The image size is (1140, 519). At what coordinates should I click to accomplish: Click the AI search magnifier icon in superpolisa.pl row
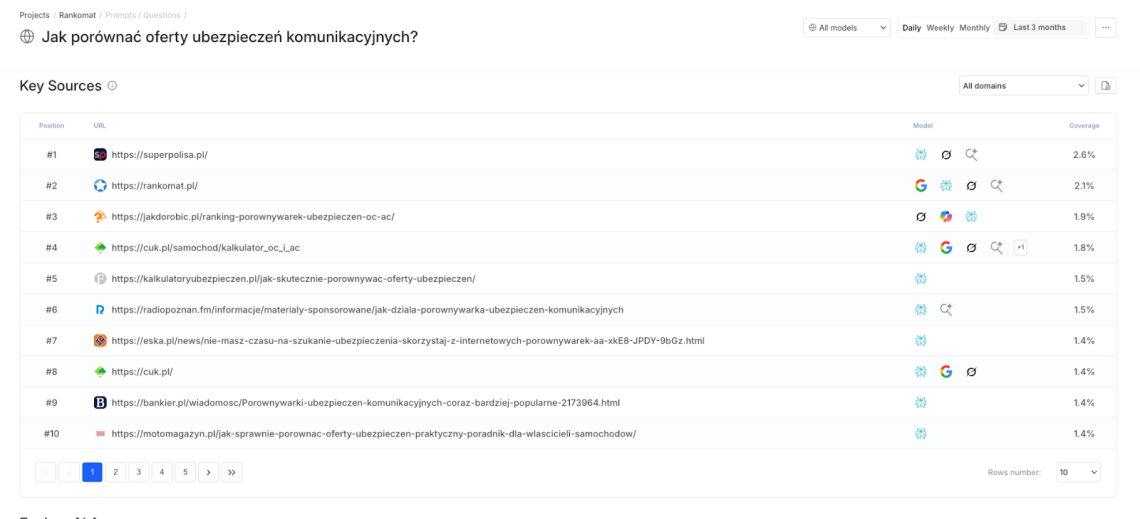tap(971, 154)
